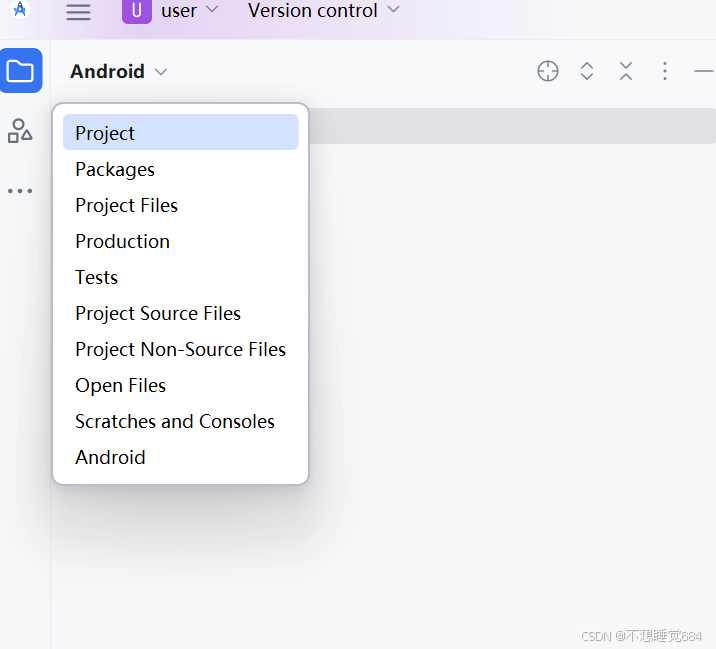
Task: Select Project view from list
Action: tap(105, 133)
